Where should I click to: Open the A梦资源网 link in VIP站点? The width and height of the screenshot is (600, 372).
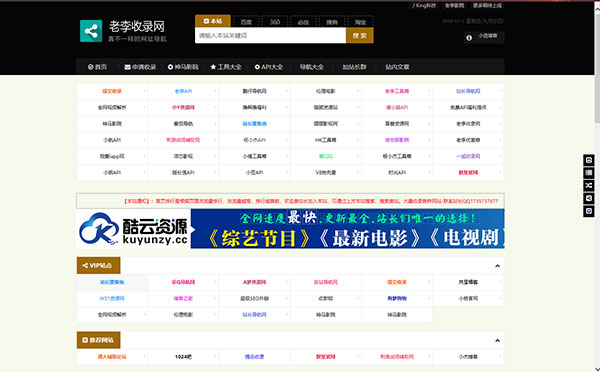[x=254, y=282]
